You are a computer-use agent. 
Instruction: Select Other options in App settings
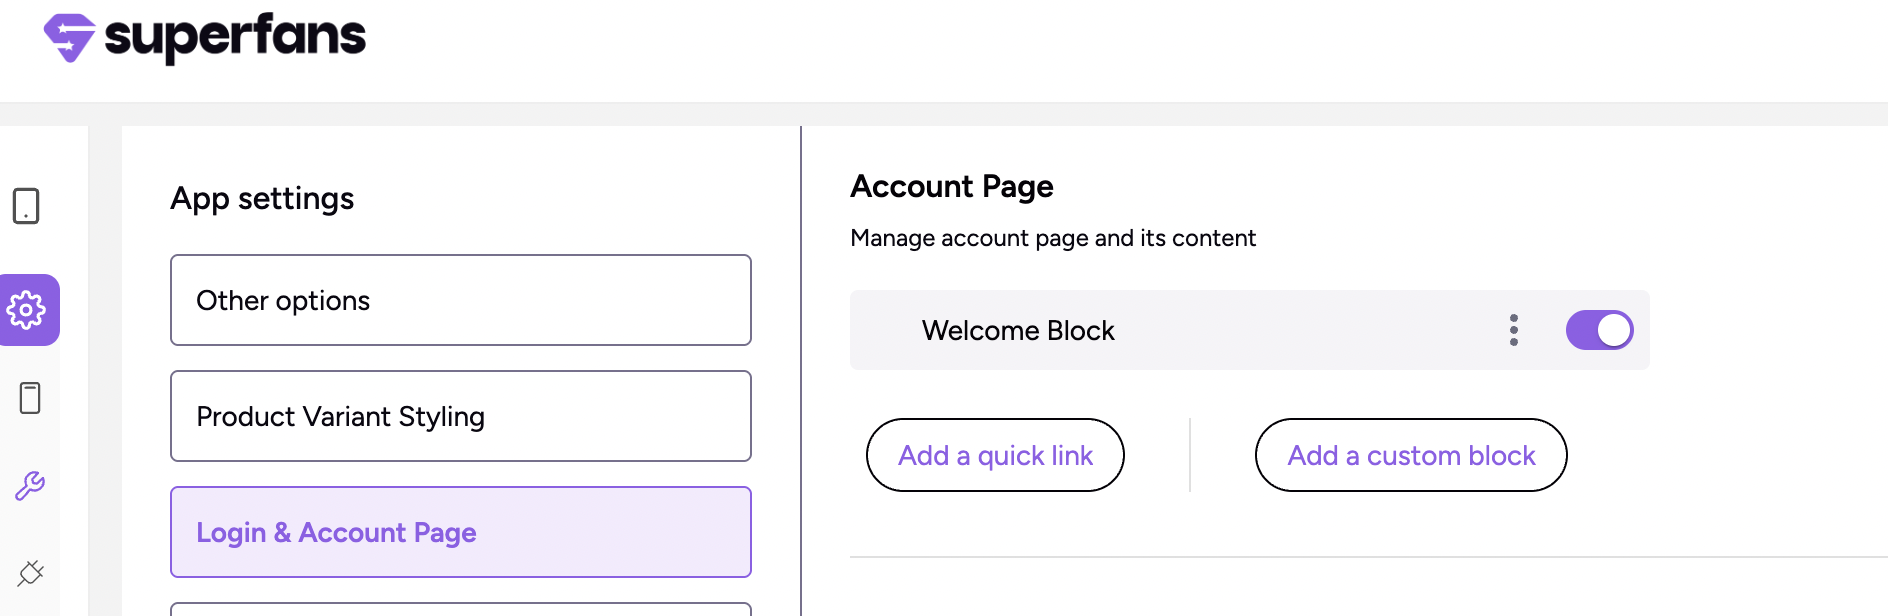460,300
